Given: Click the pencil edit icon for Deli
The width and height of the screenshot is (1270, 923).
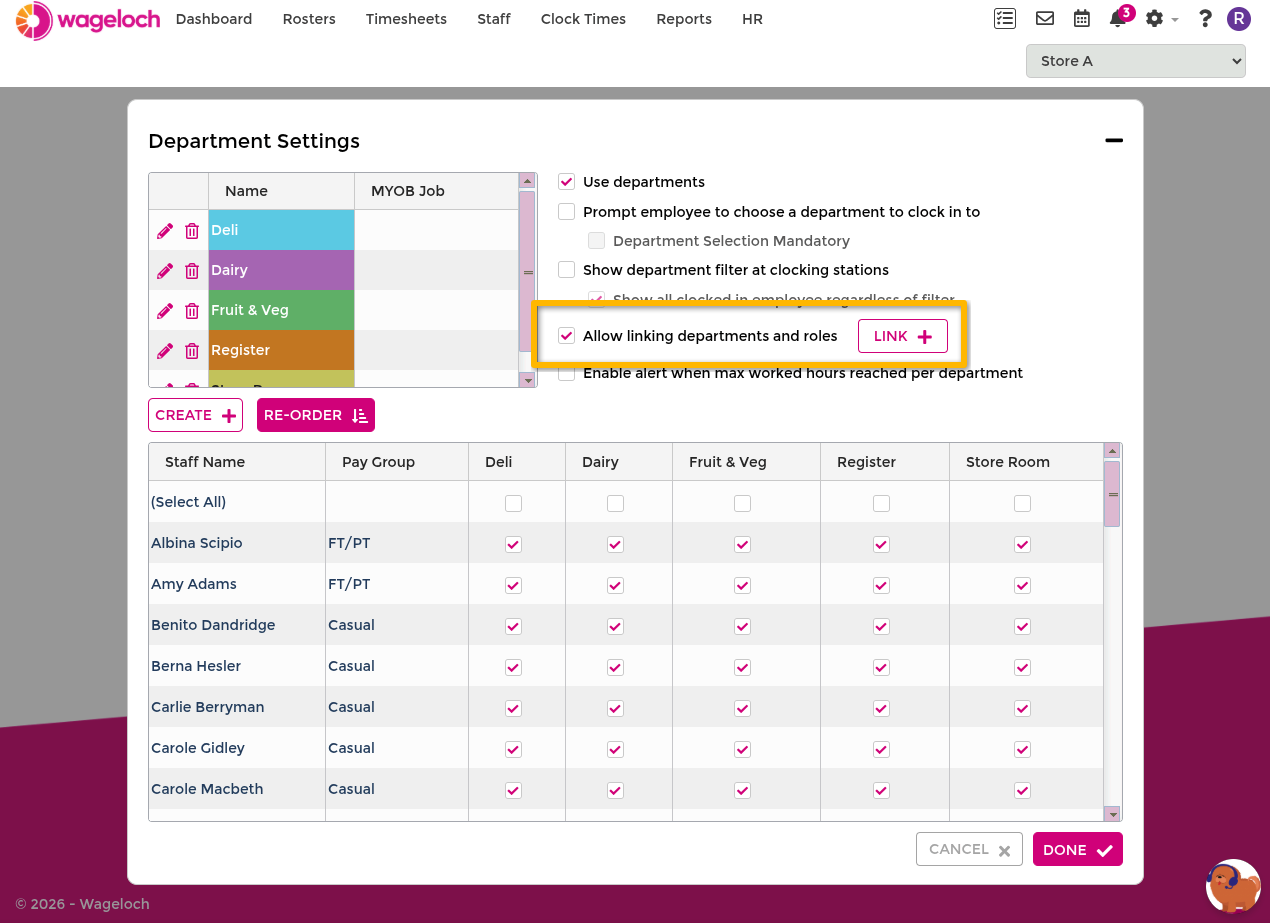Looking at the screenshot, I should (165, 231).
